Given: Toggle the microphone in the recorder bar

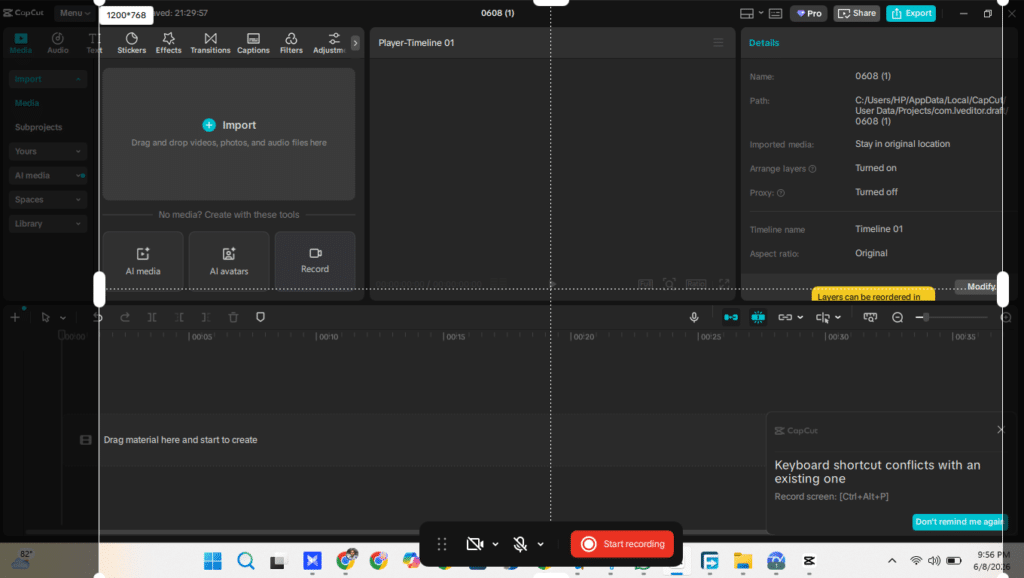Looking at the screenshot, I should 520,544.
